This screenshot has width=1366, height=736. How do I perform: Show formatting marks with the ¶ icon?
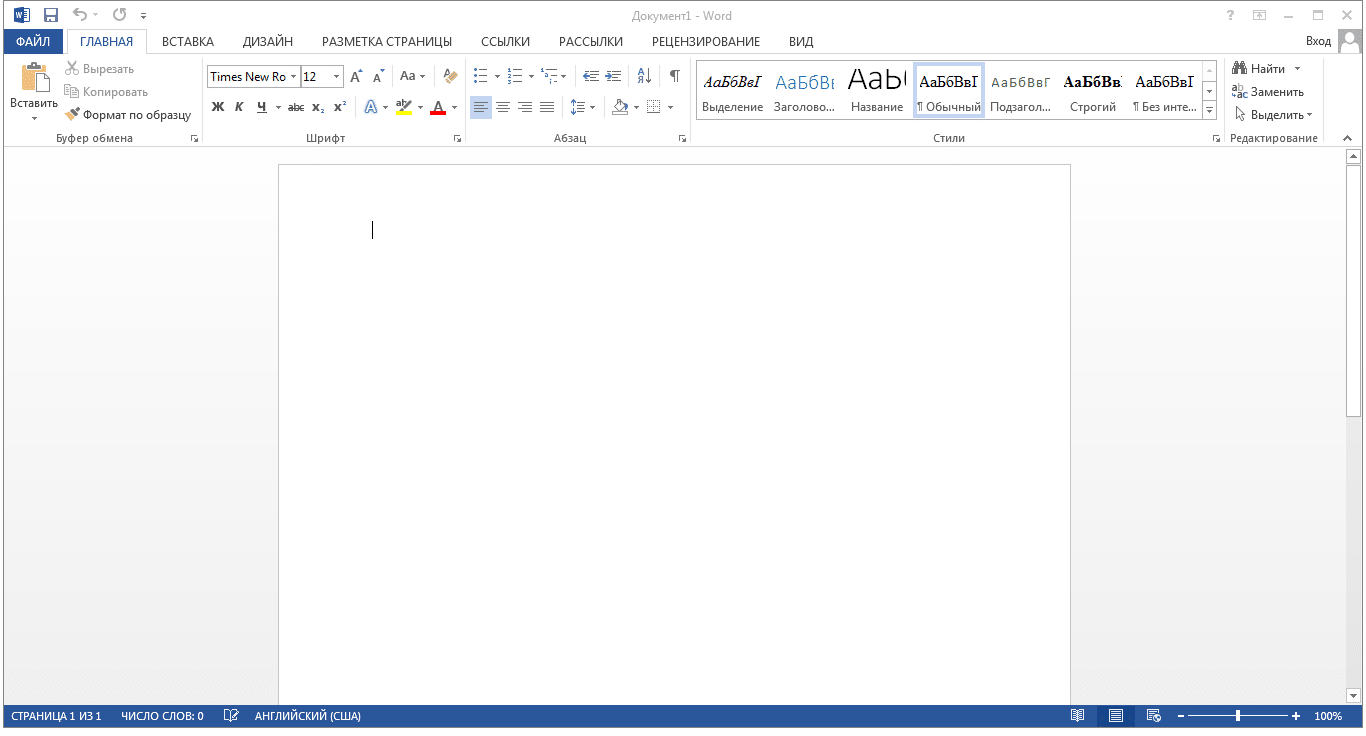676,75
